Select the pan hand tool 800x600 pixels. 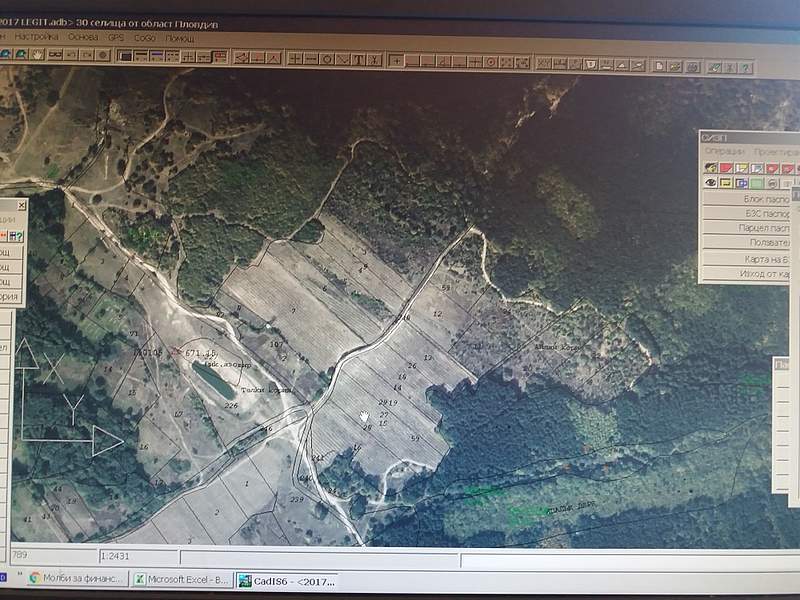(37, 55)
